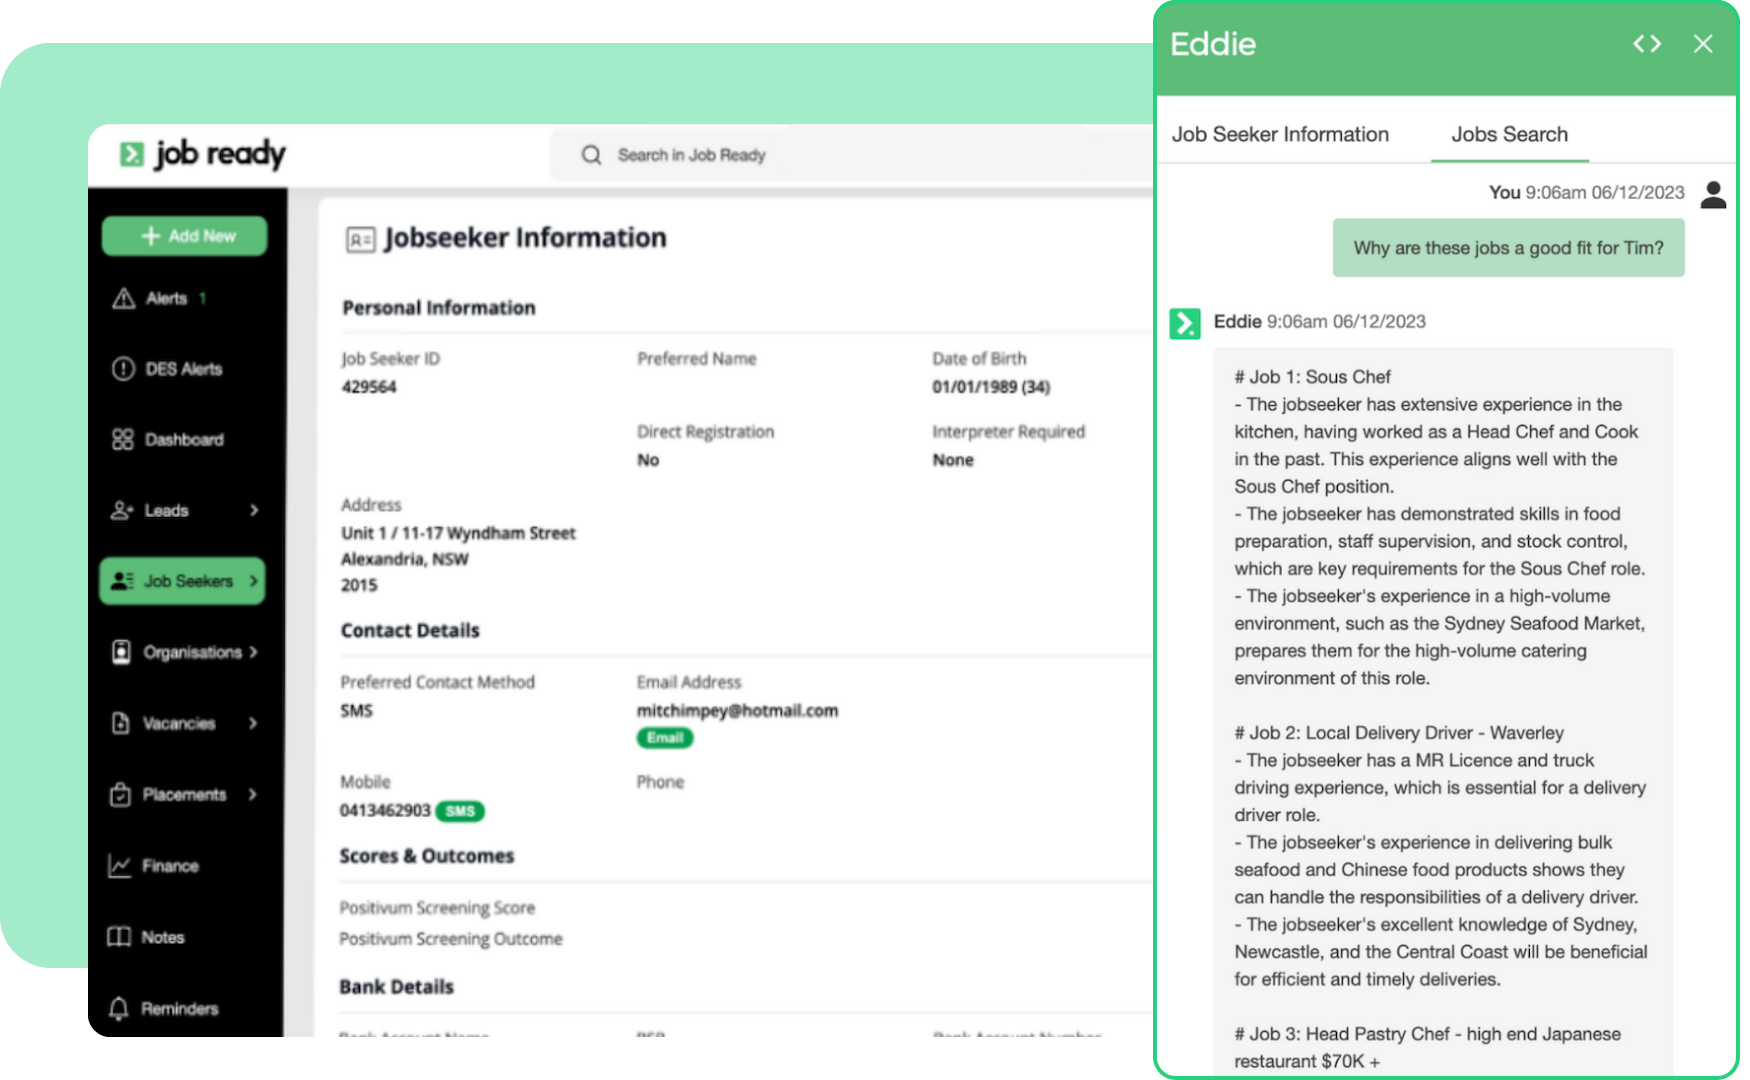Click the Search in Job Ready field

[850, 155]
